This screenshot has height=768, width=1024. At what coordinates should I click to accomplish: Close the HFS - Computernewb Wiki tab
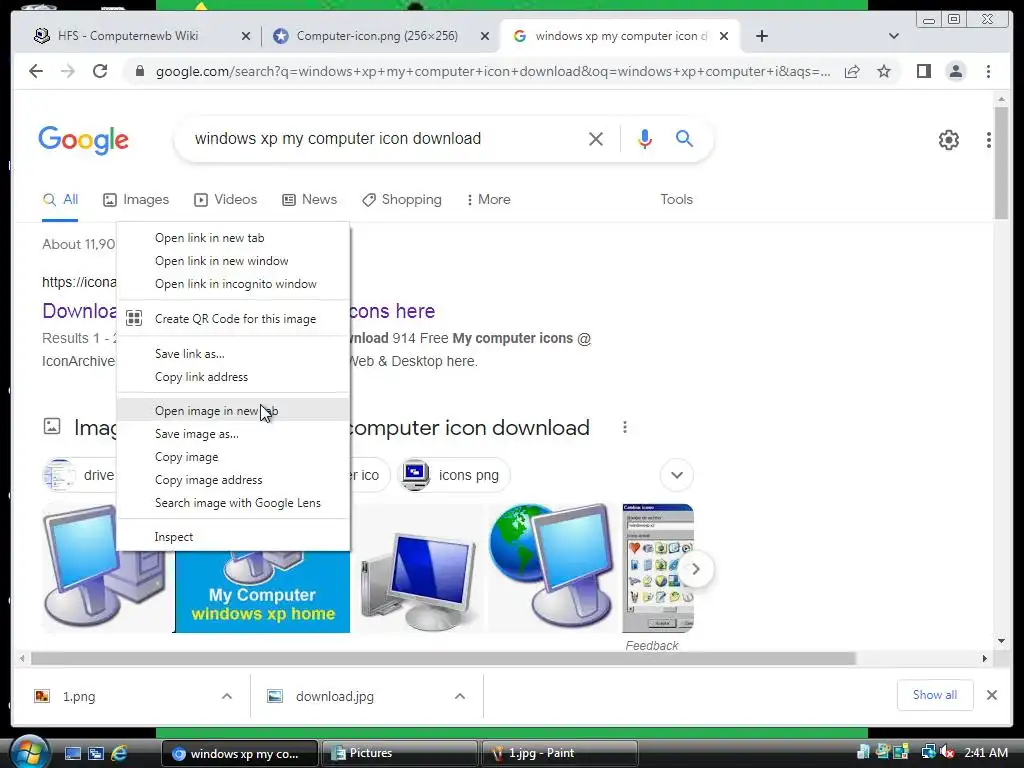[246, 36]
